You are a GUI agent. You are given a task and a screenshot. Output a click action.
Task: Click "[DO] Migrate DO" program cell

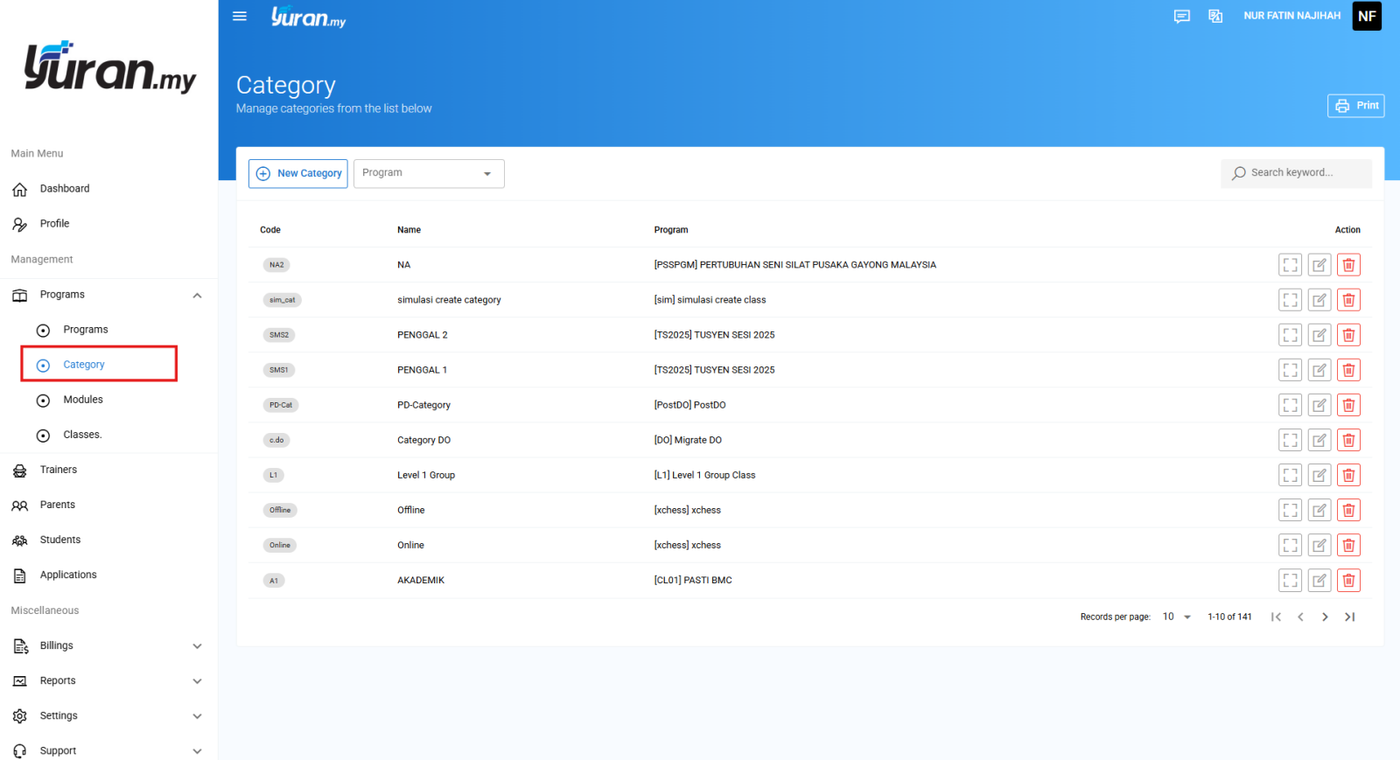pyautogui.click(x=688, y=440)
